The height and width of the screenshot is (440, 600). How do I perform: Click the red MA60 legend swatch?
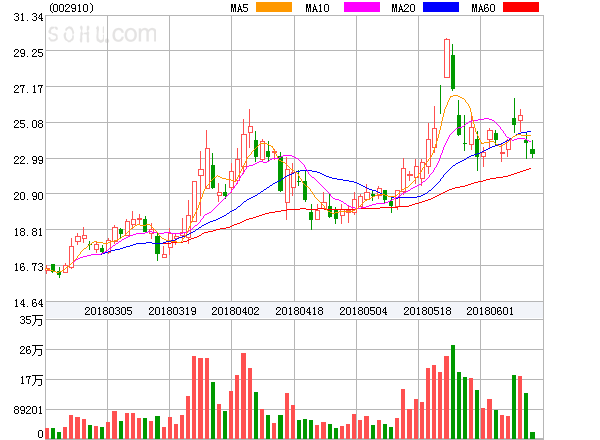click(521, 7)
